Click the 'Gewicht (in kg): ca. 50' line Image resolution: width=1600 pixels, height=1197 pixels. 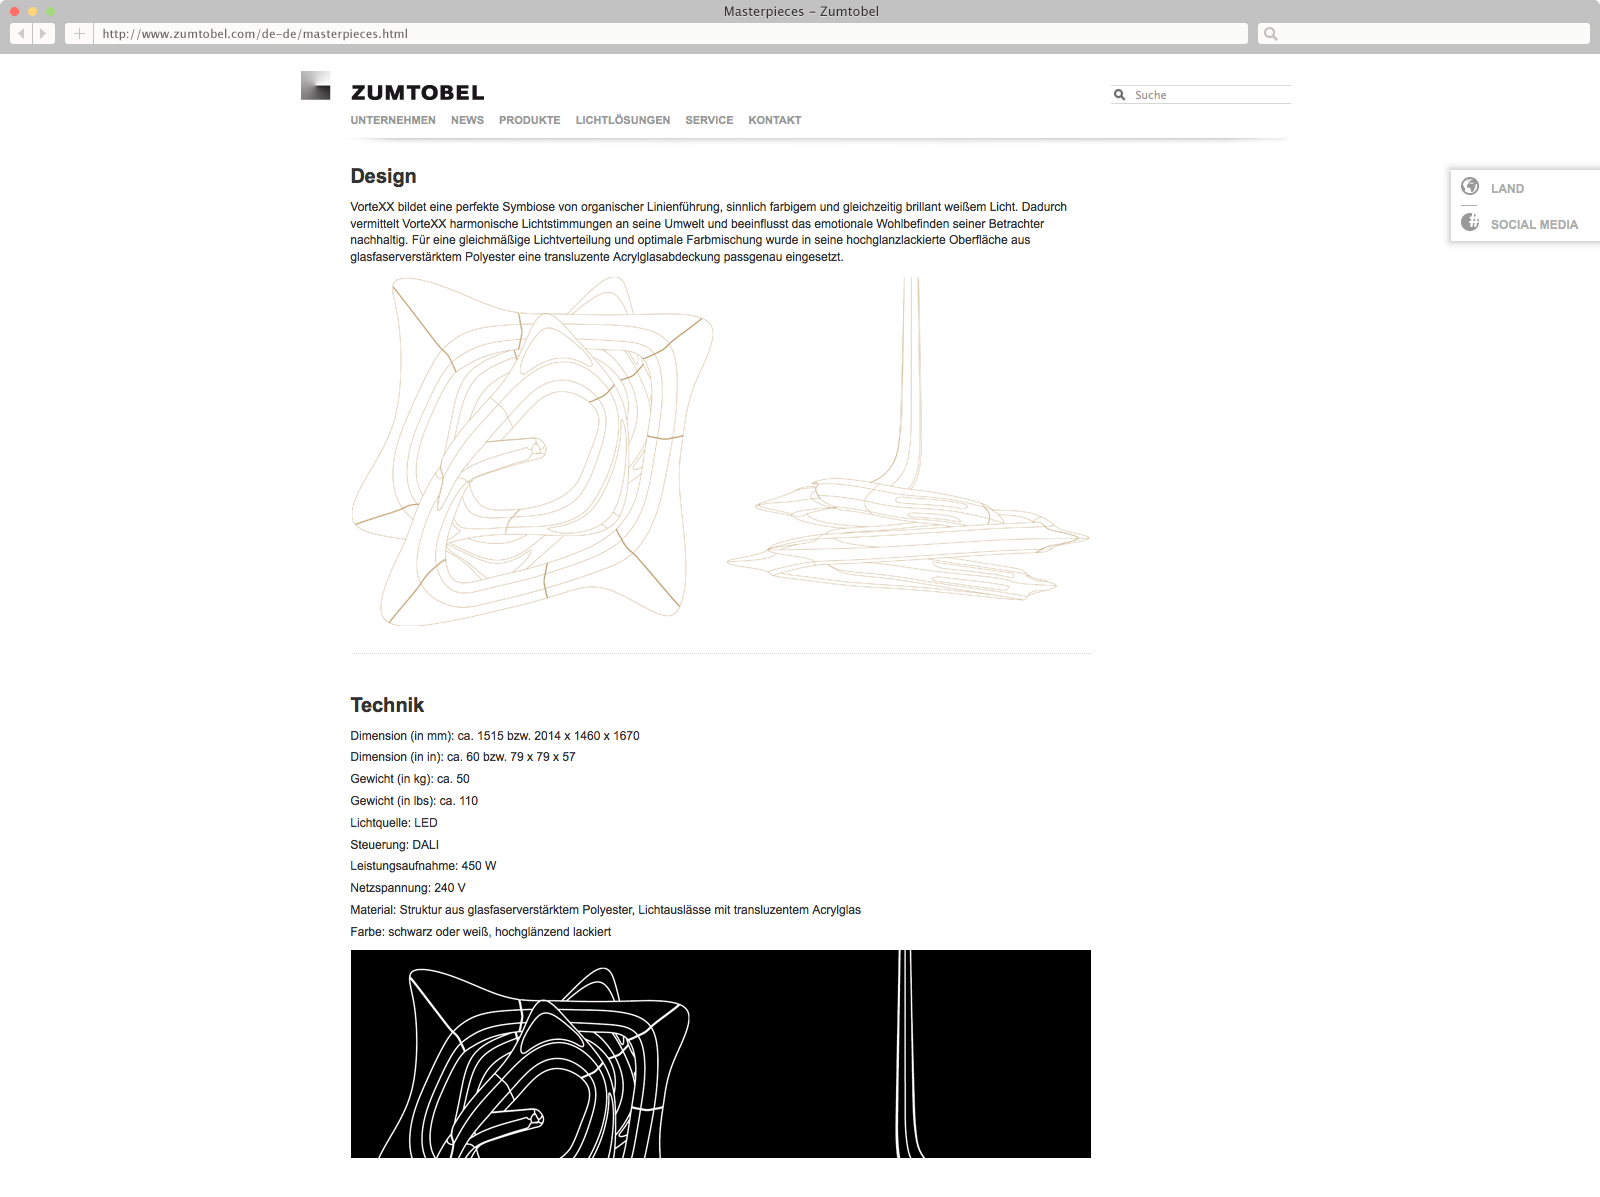pos(410,779)
